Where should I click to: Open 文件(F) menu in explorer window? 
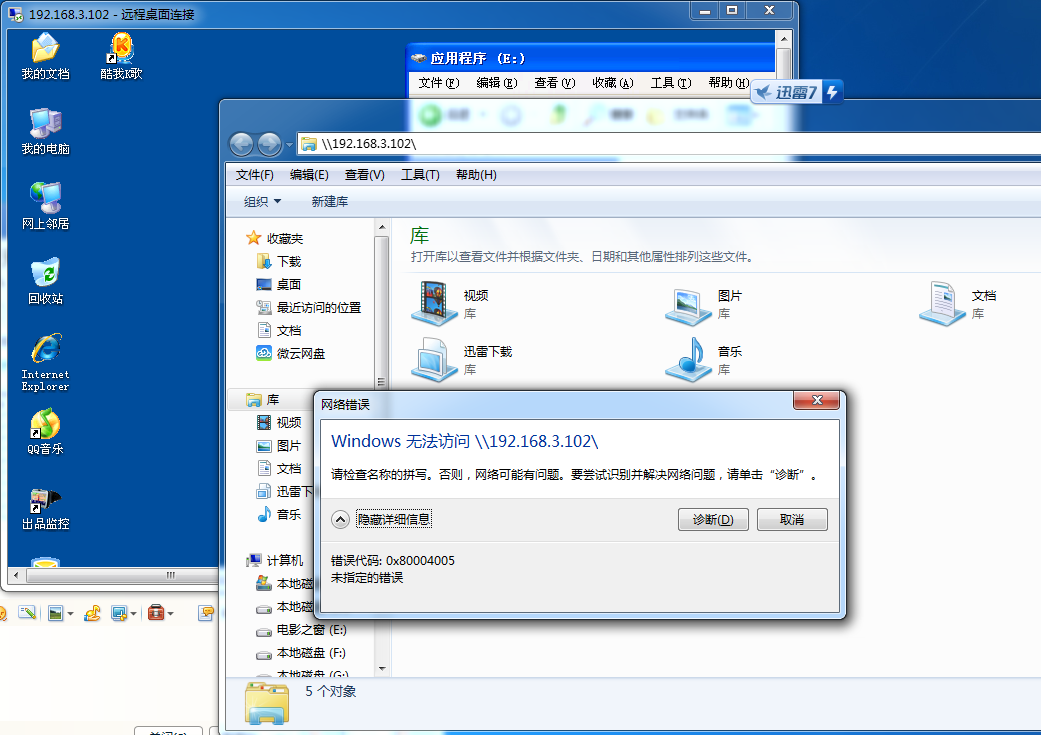[x=254, y=175]
